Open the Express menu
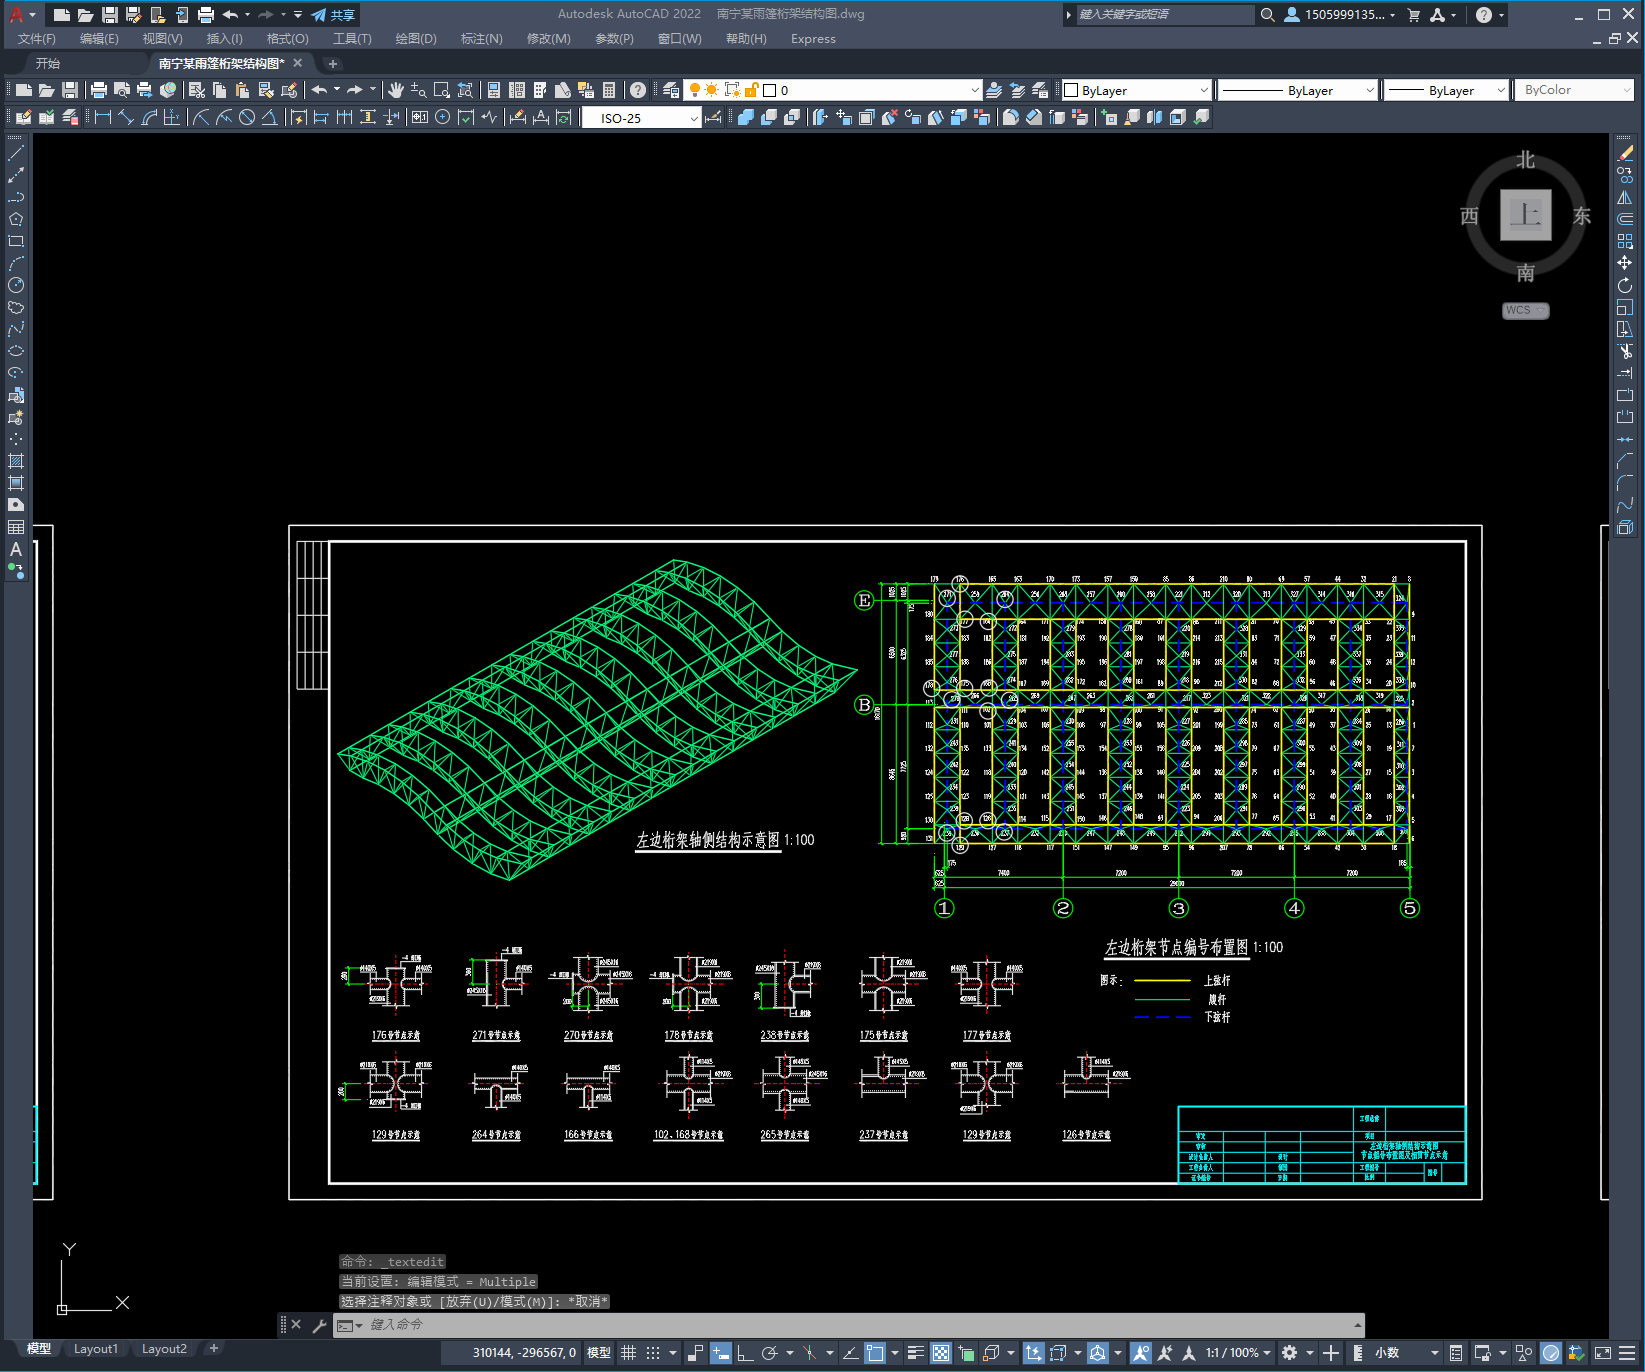This screenshot has height=1372, width=1645. click(813, 39)
